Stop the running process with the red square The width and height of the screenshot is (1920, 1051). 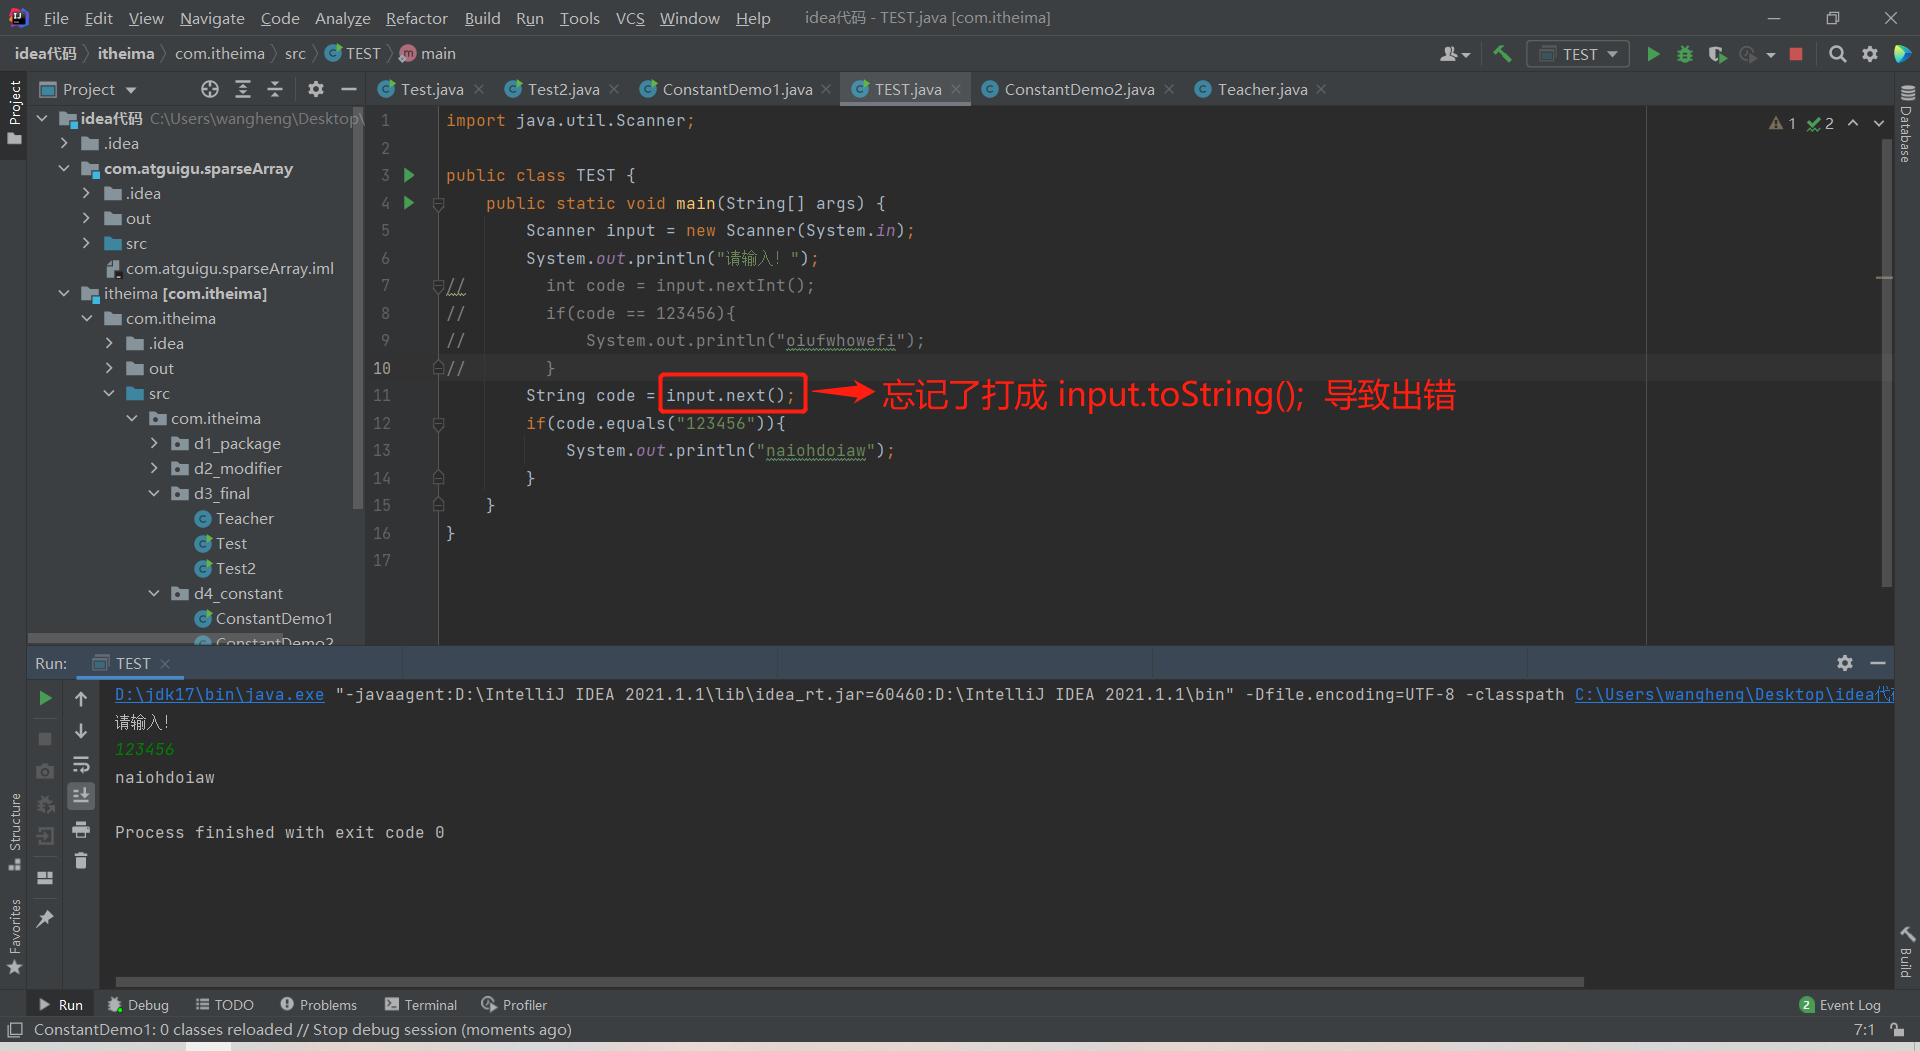tap(1796, 54)
